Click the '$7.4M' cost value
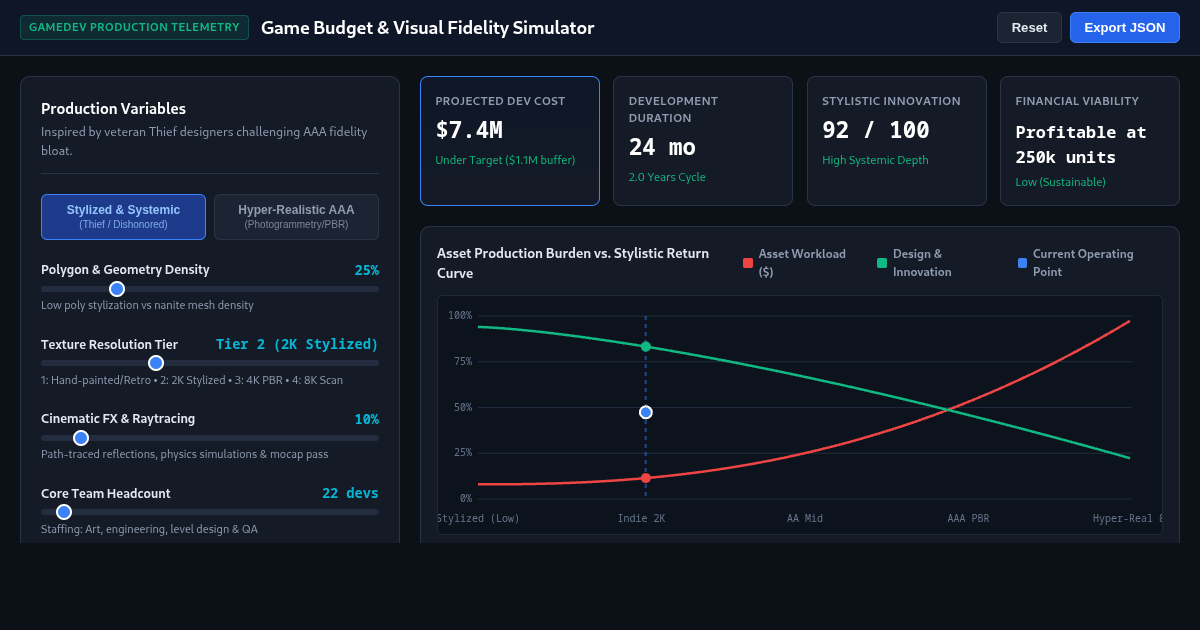This screenshot has width=1200, height=630. coord(469,129)
